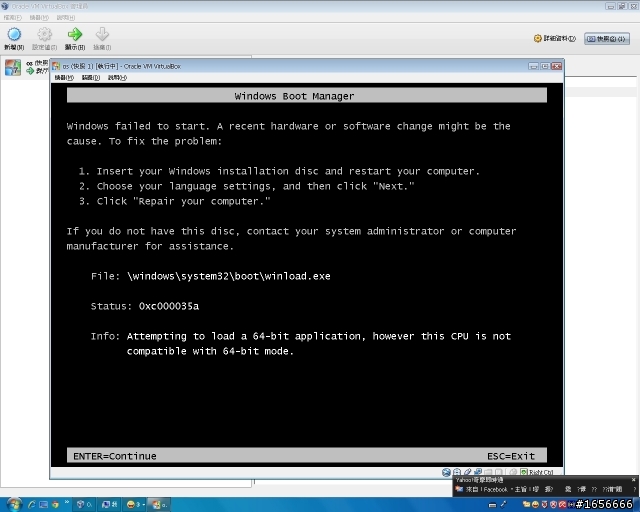Open the Machine (機器) menu in VirtualBox Manager
The height and width of the screenshot is (512, 640).
coord(39,18)
